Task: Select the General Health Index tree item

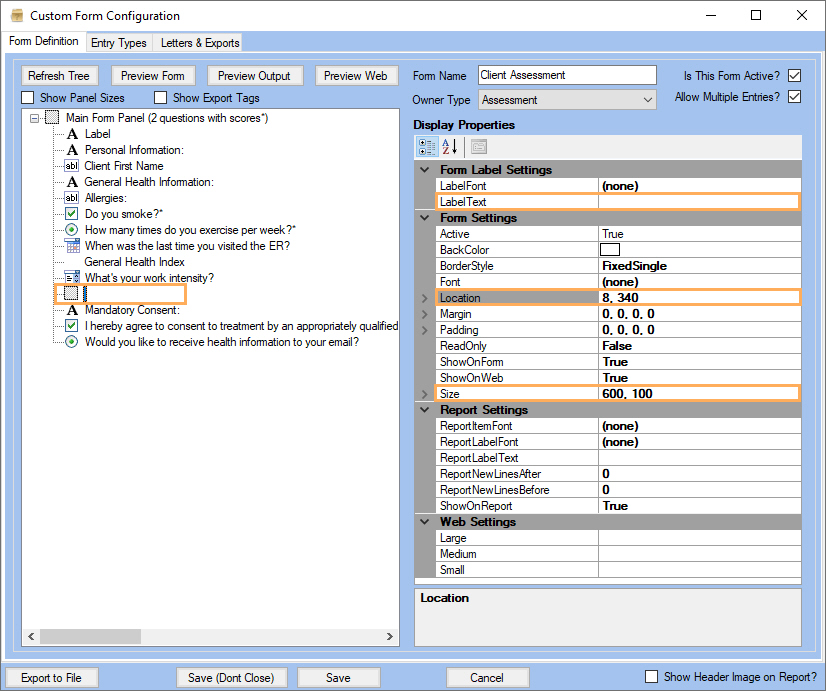Action: (x=135, y=262)
